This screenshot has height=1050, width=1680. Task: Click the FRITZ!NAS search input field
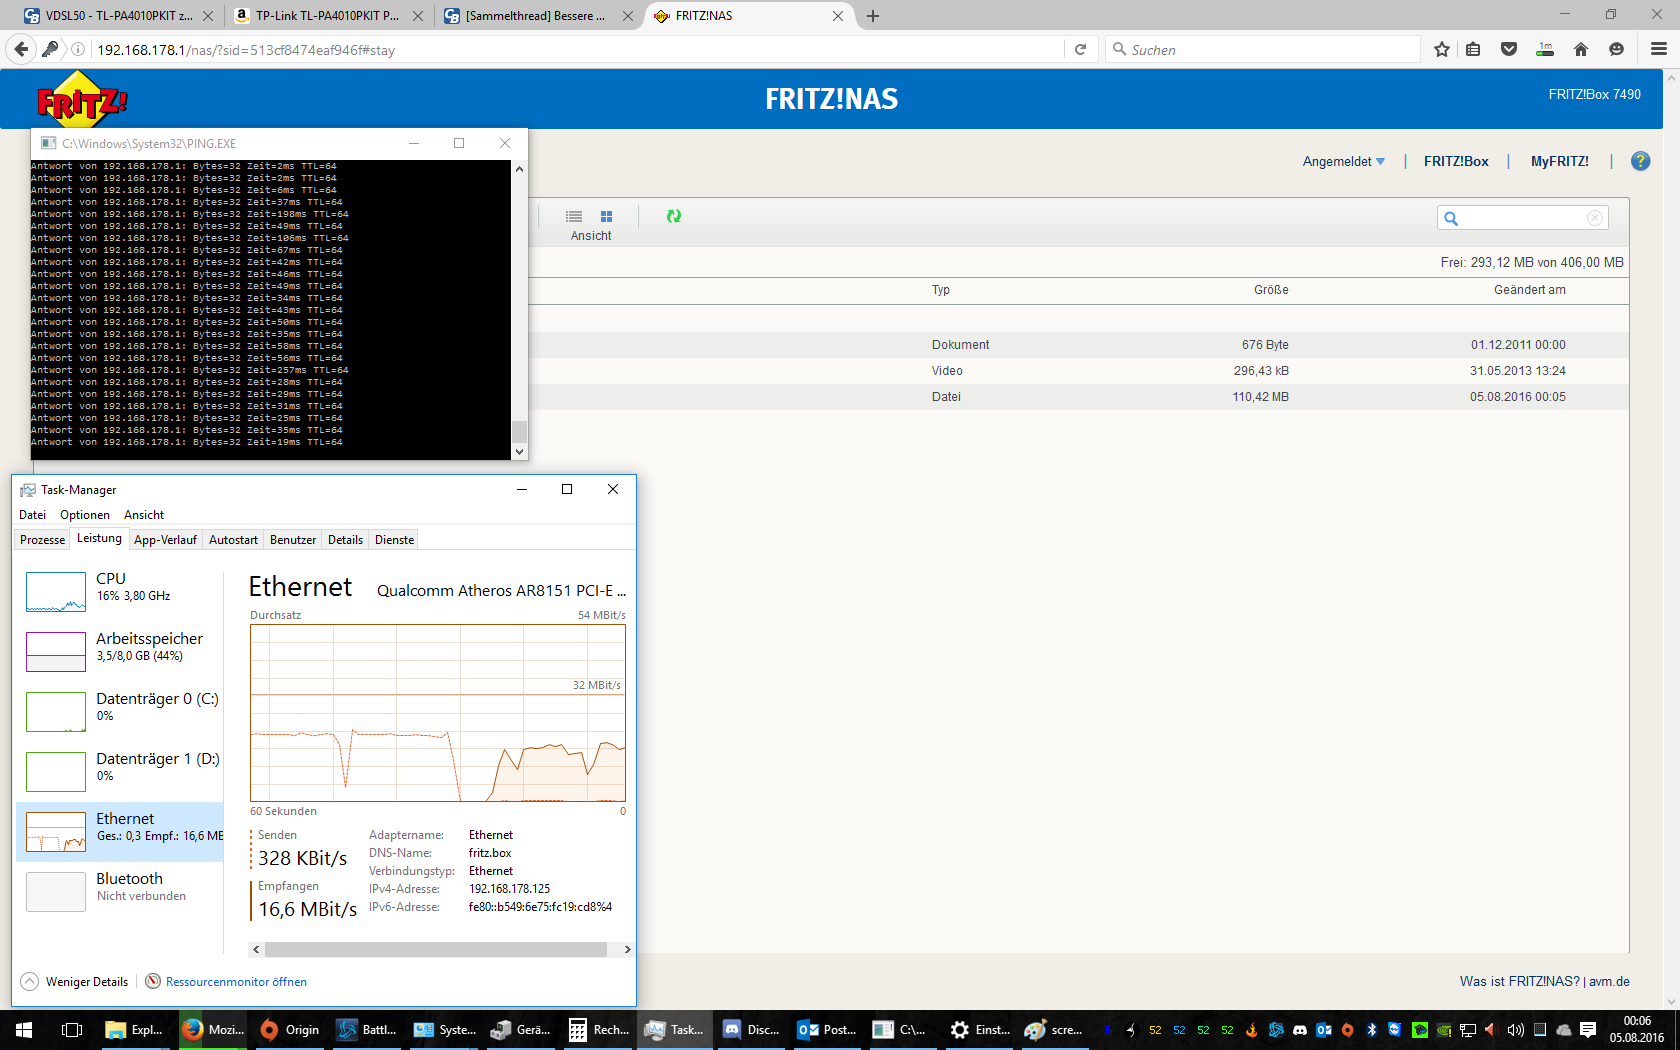[1522, 218]
